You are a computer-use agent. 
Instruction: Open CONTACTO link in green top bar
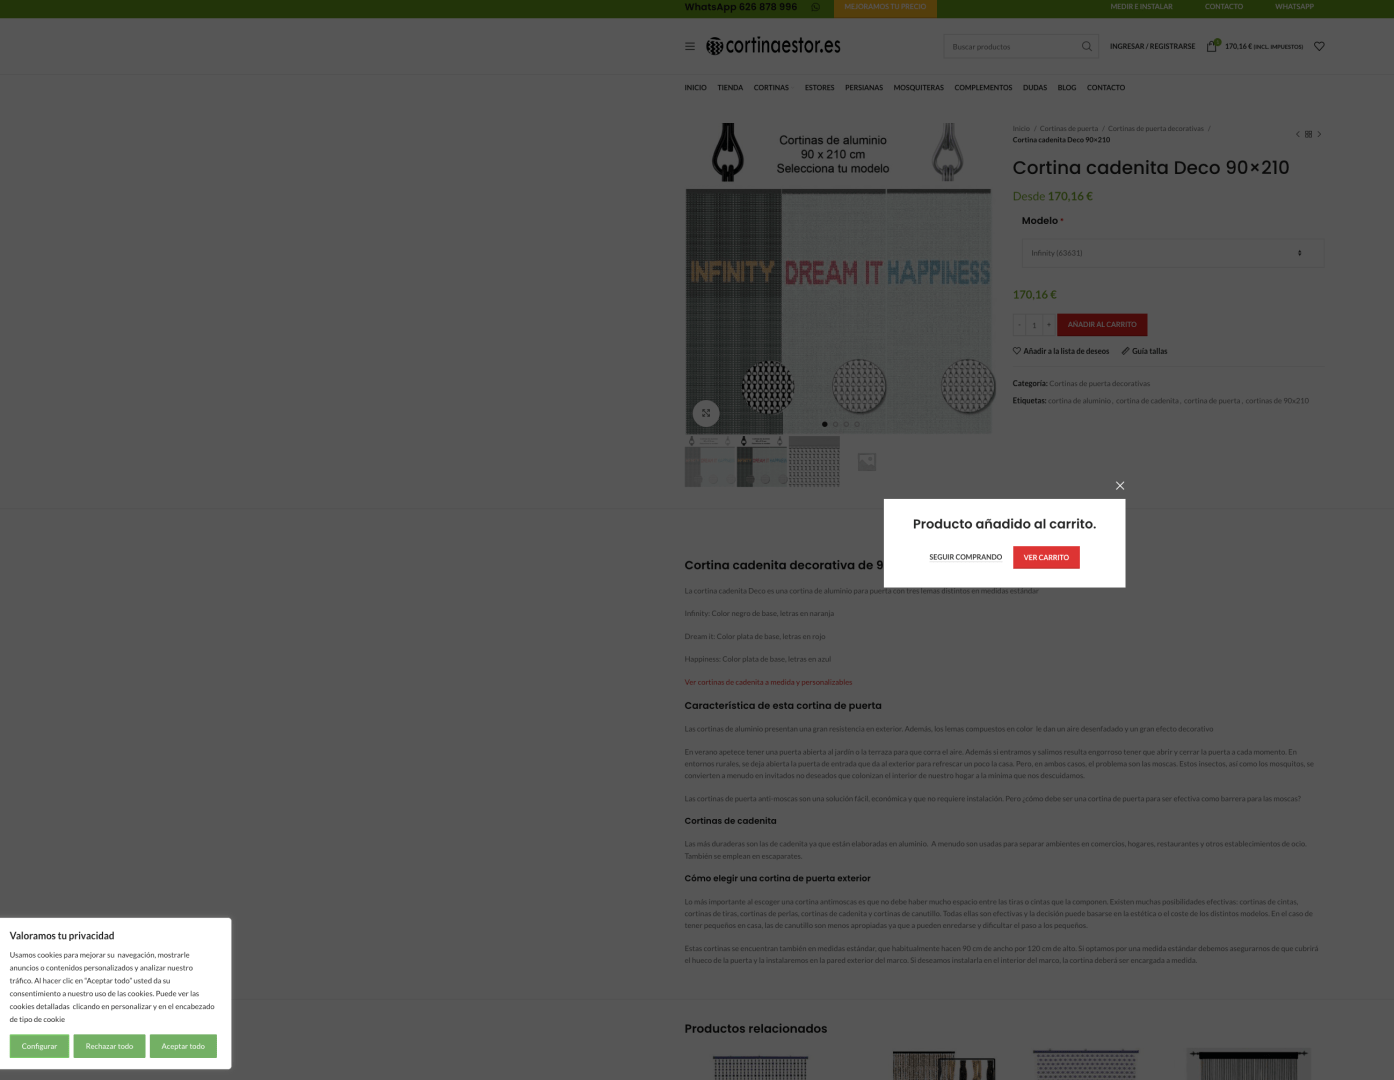1224,7
